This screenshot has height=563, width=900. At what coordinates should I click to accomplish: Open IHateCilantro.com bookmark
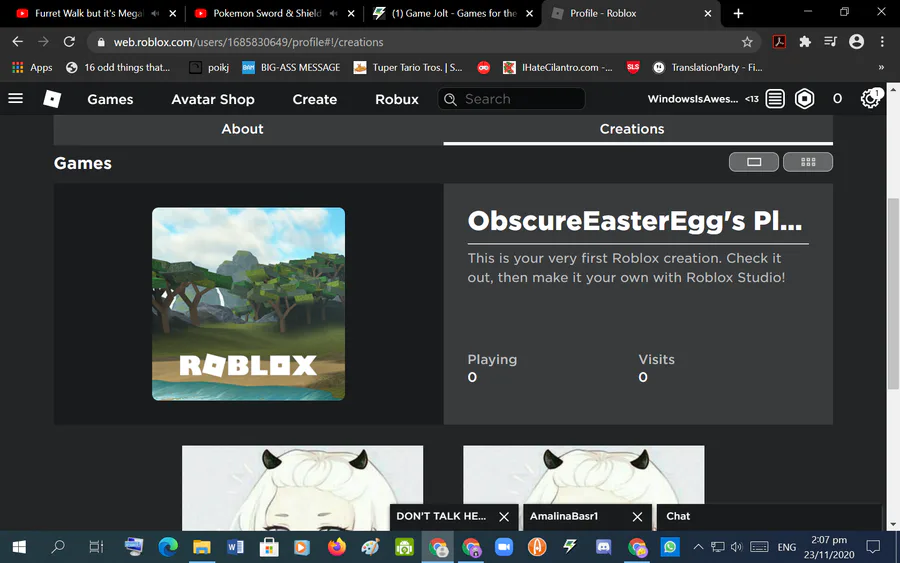[x=557, y=67]
